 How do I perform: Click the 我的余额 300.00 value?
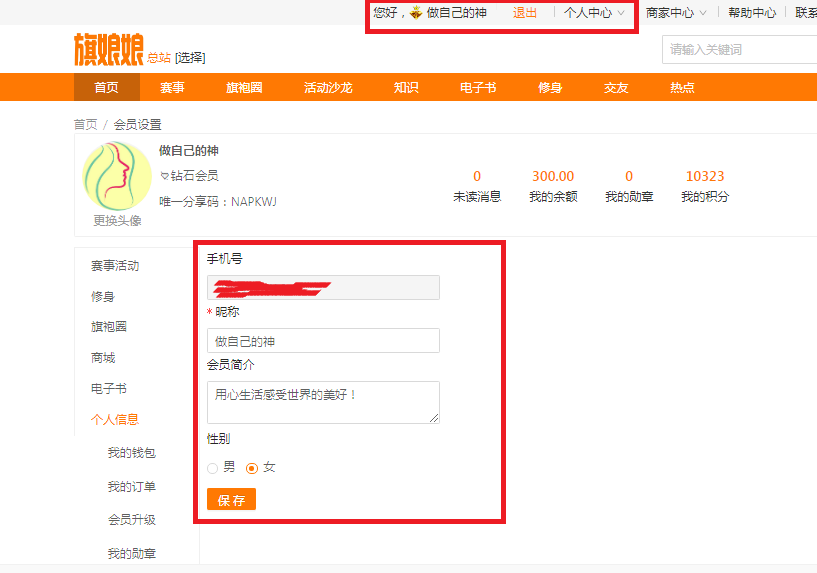coord(553,176)
